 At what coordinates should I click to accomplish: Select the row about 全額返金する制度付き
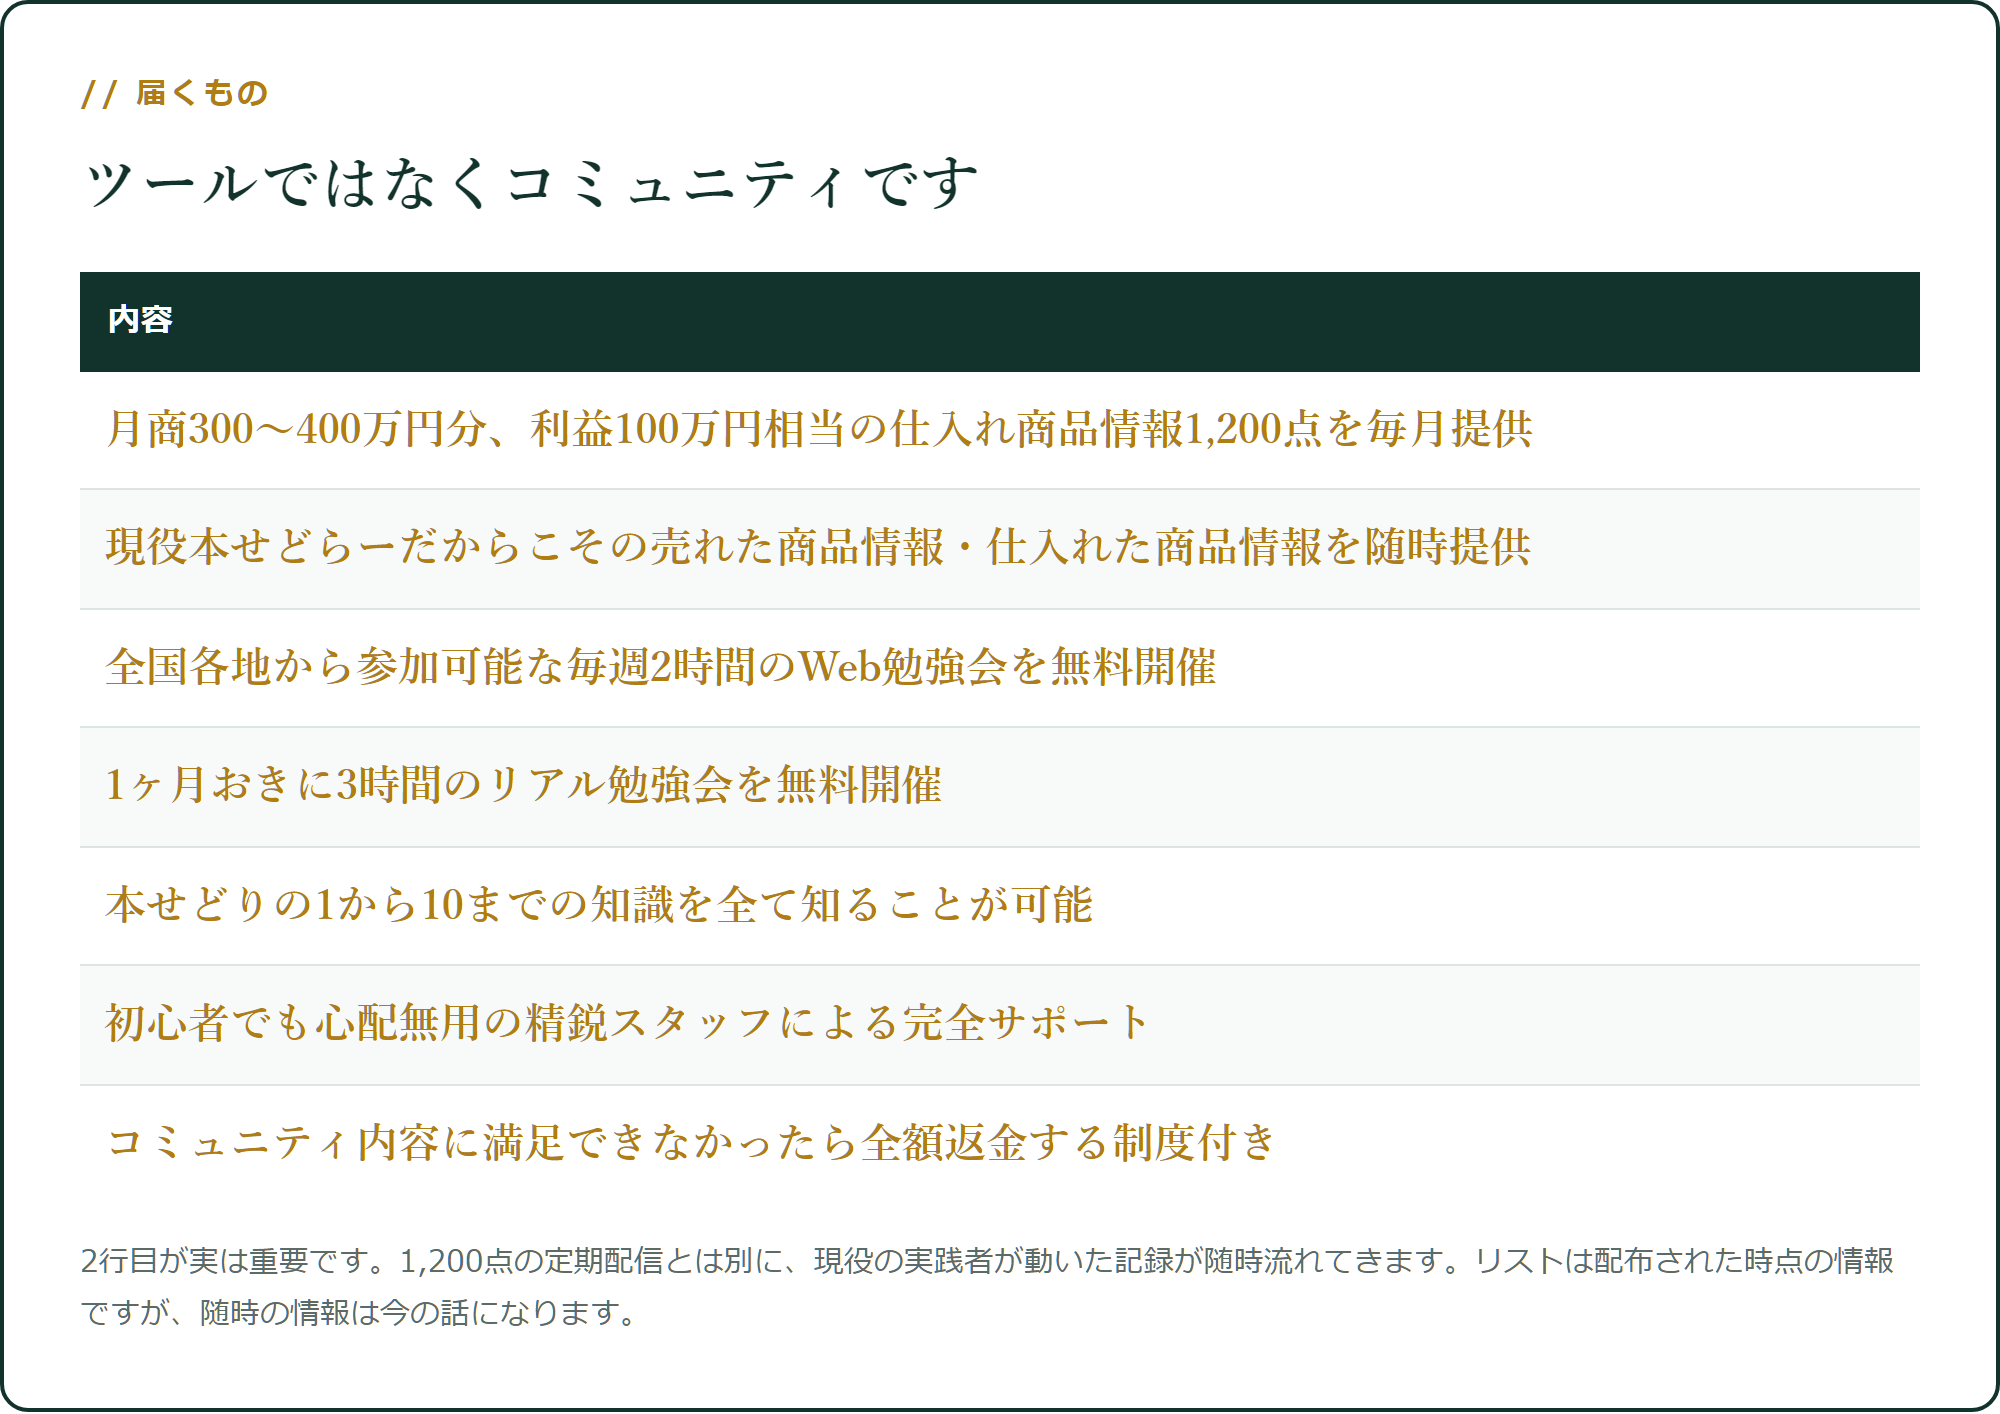coord(1000,1143)
